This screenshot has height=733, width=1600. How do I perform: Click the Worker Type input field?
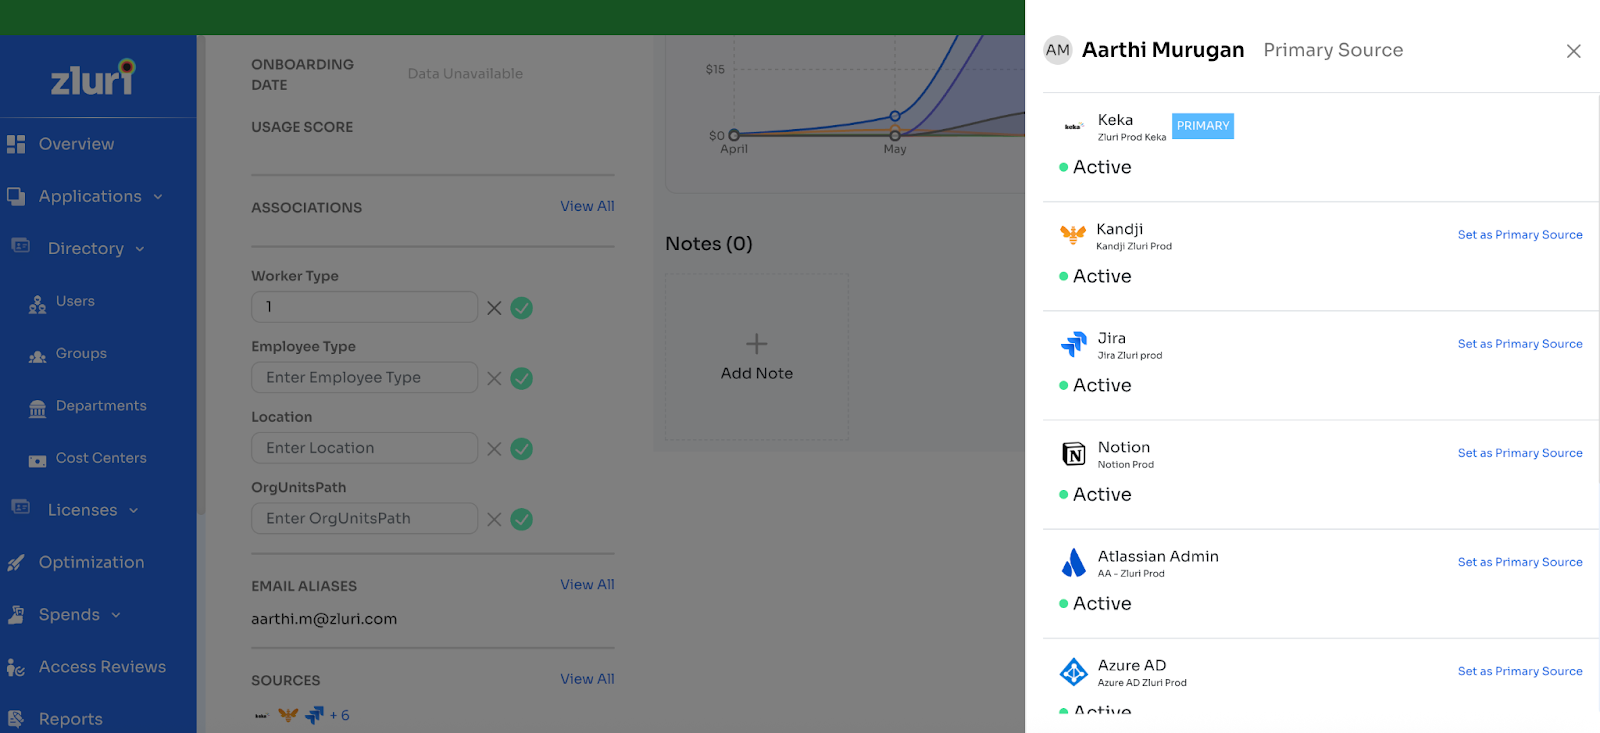pos(364,307)
